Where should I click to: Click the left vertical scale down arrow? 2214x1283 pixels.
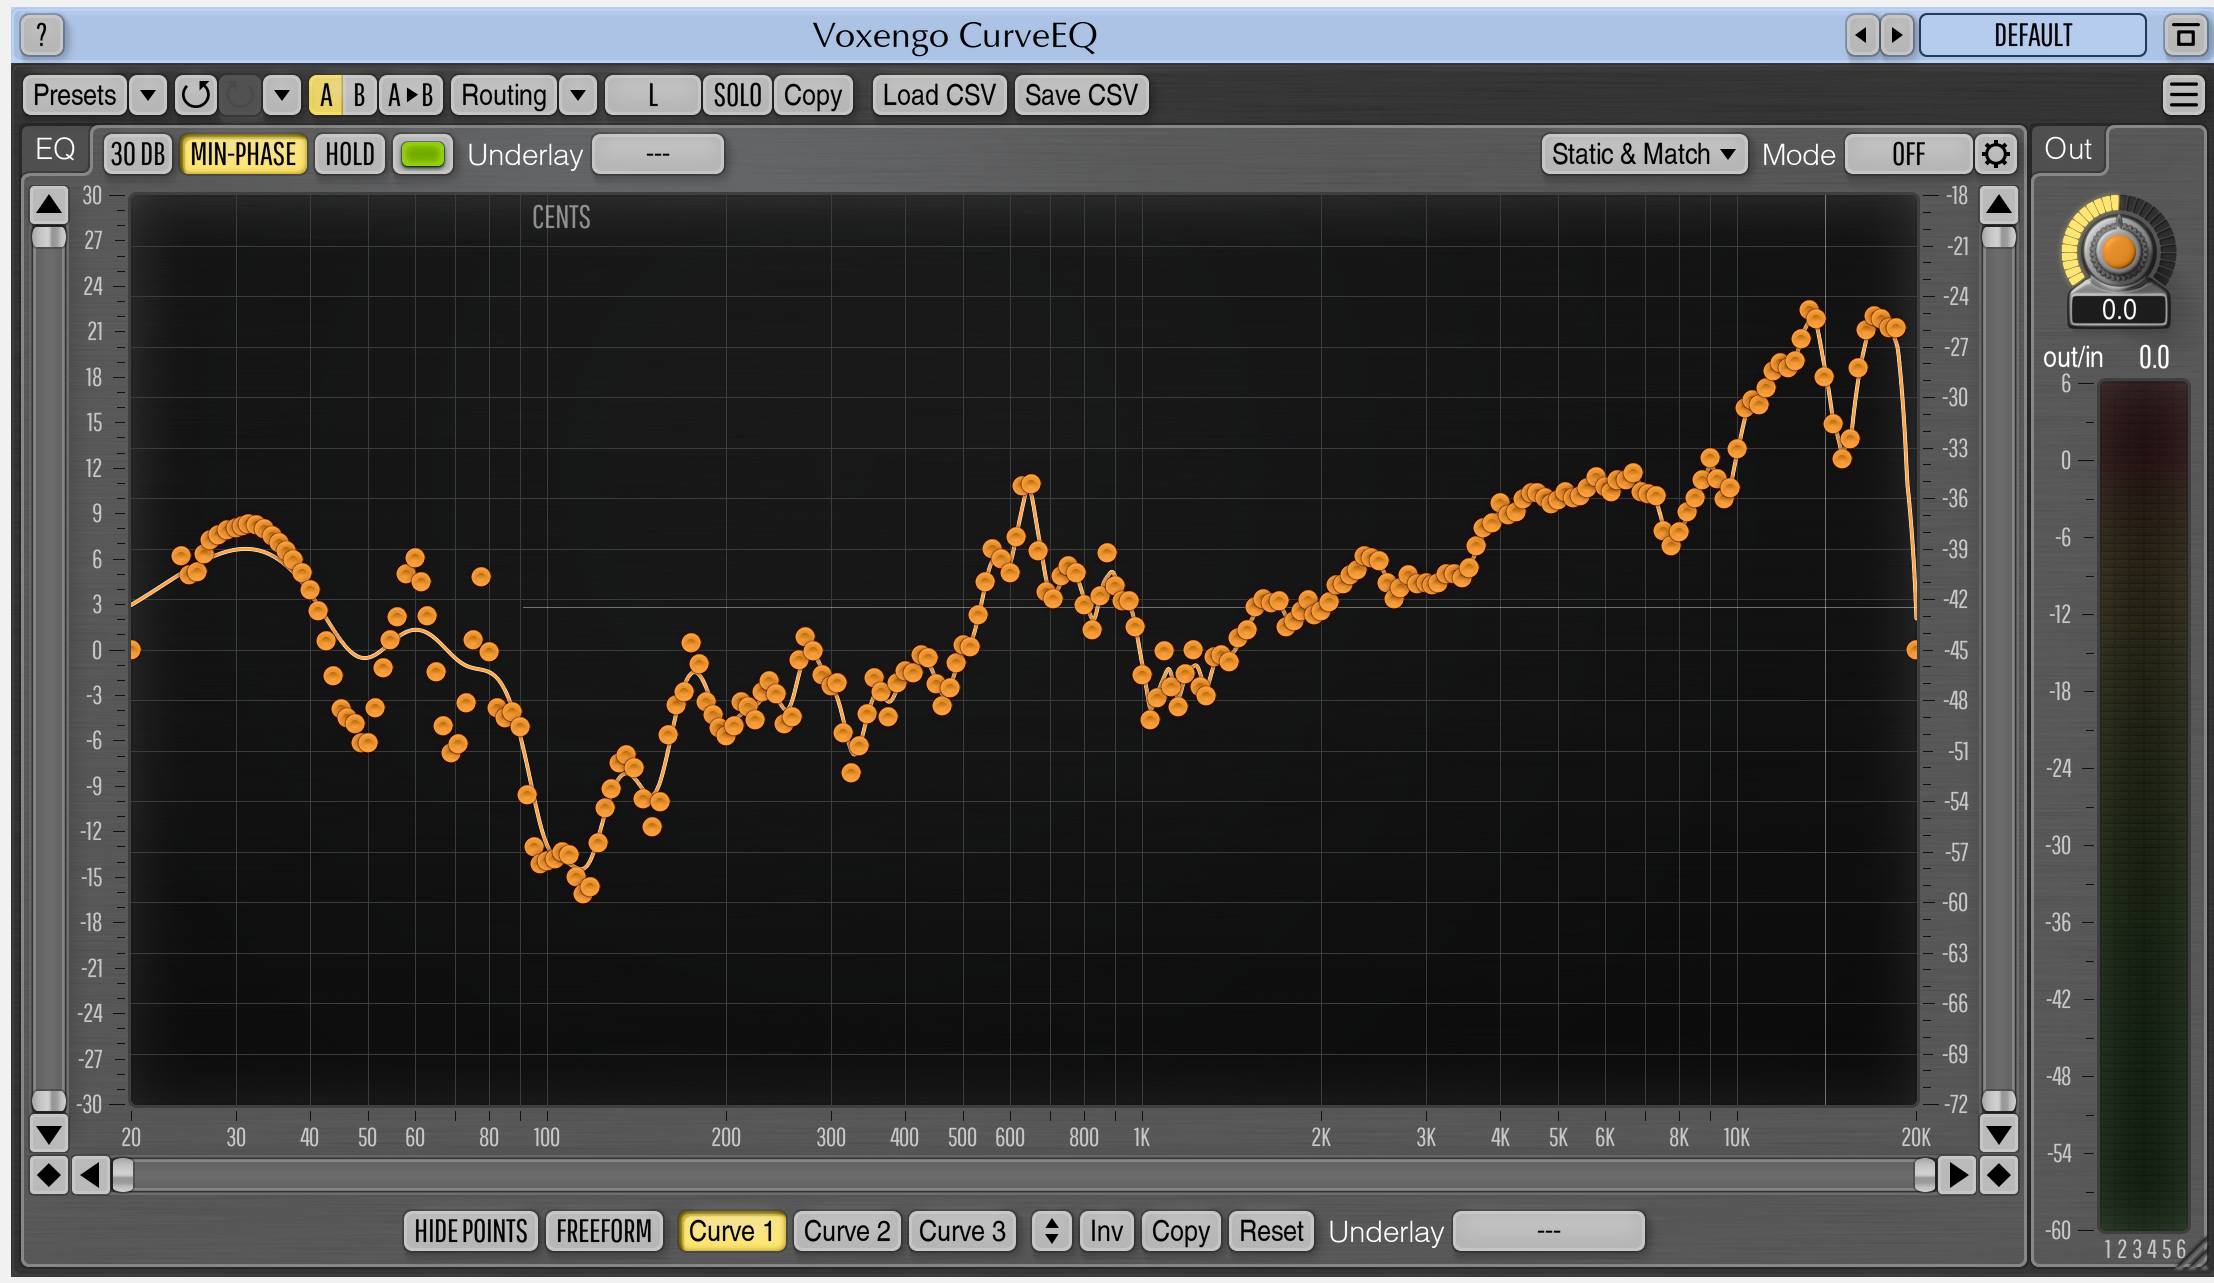pyautogui.click(x=49, y=1135)
